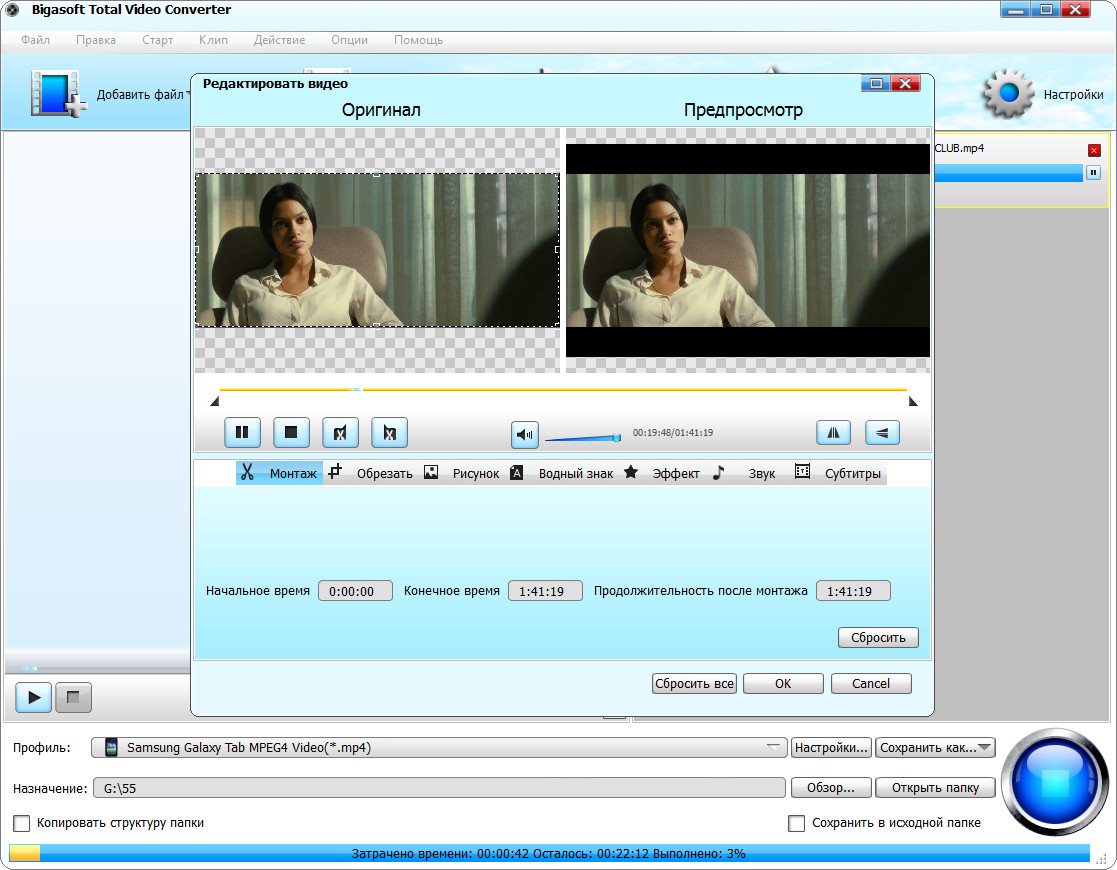Expand the Добавить файл dropdown arrow
Screen dimensions: 1117x870
click(188, 95)
